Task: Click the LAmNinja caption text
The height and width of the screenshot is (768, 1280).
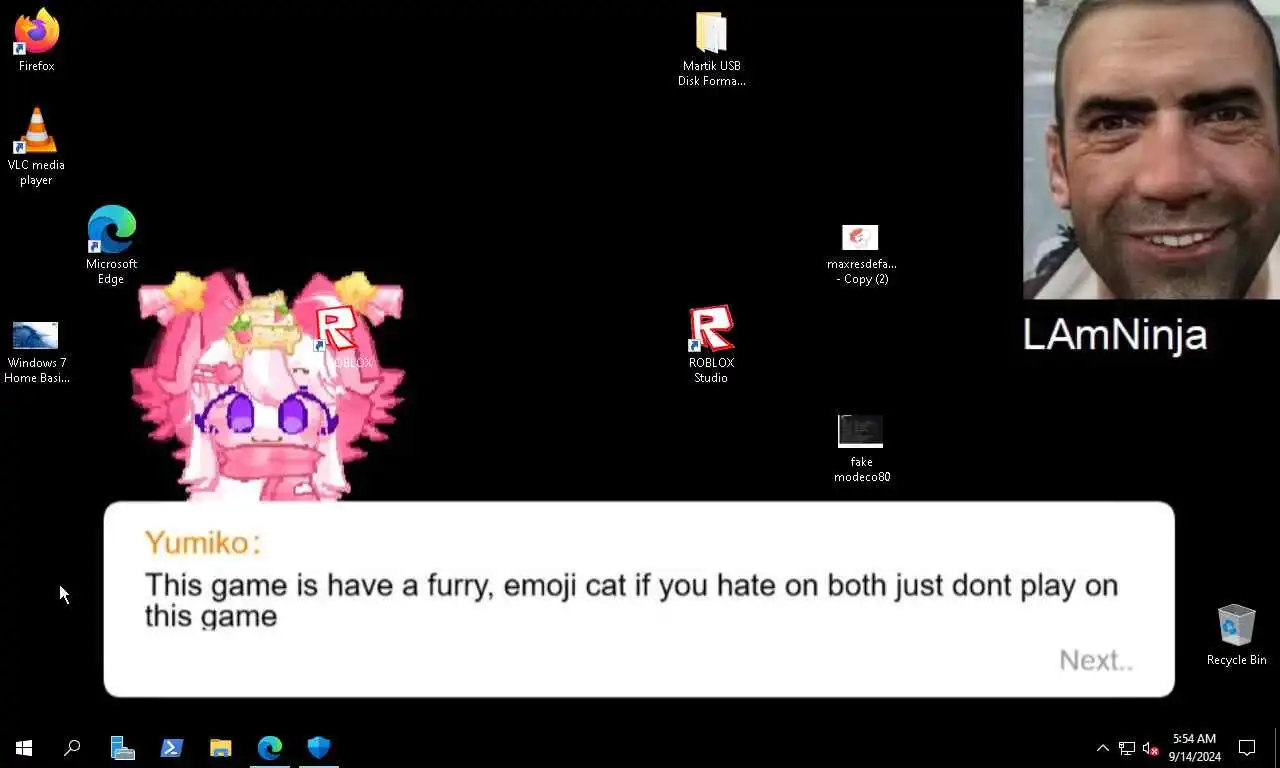Action: tap(1114, 335)
